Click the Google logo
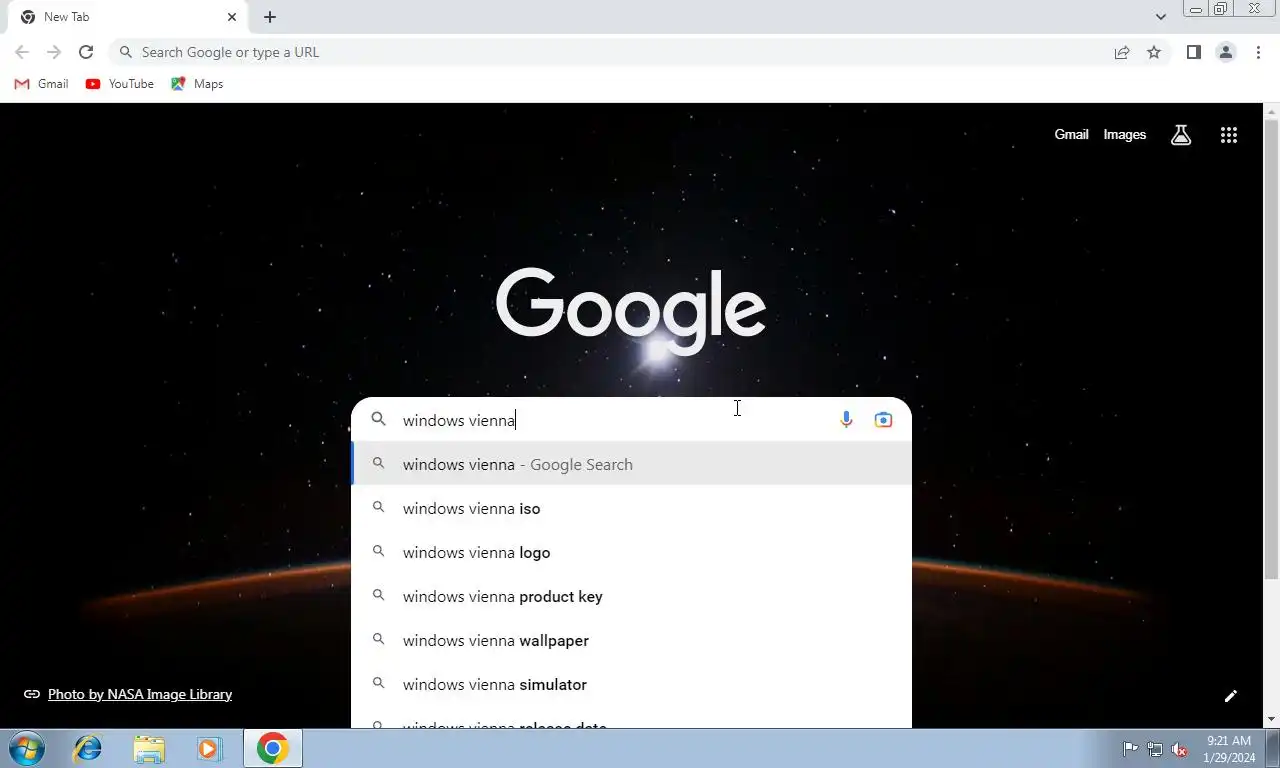 point(631,309)
